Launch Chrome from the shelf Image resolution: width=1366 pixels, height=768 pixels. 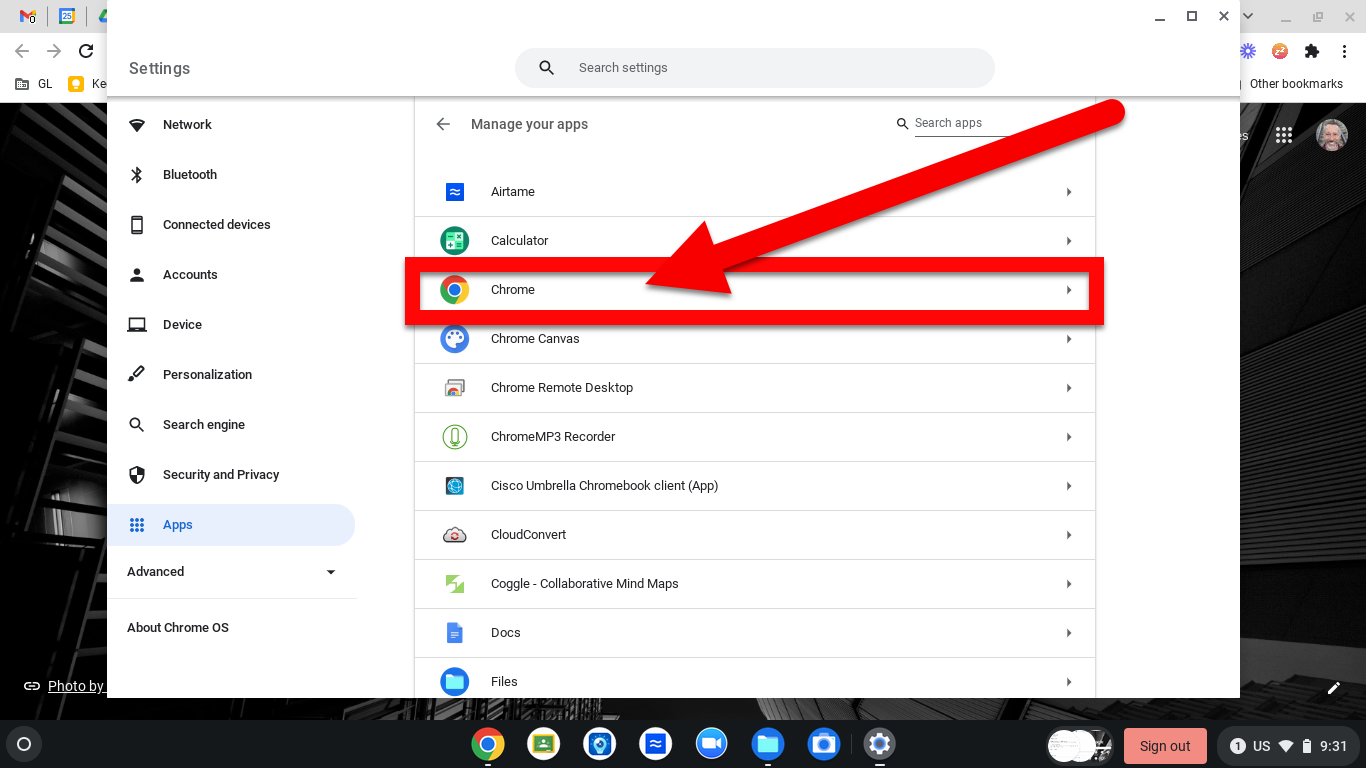tap(488, 744)
